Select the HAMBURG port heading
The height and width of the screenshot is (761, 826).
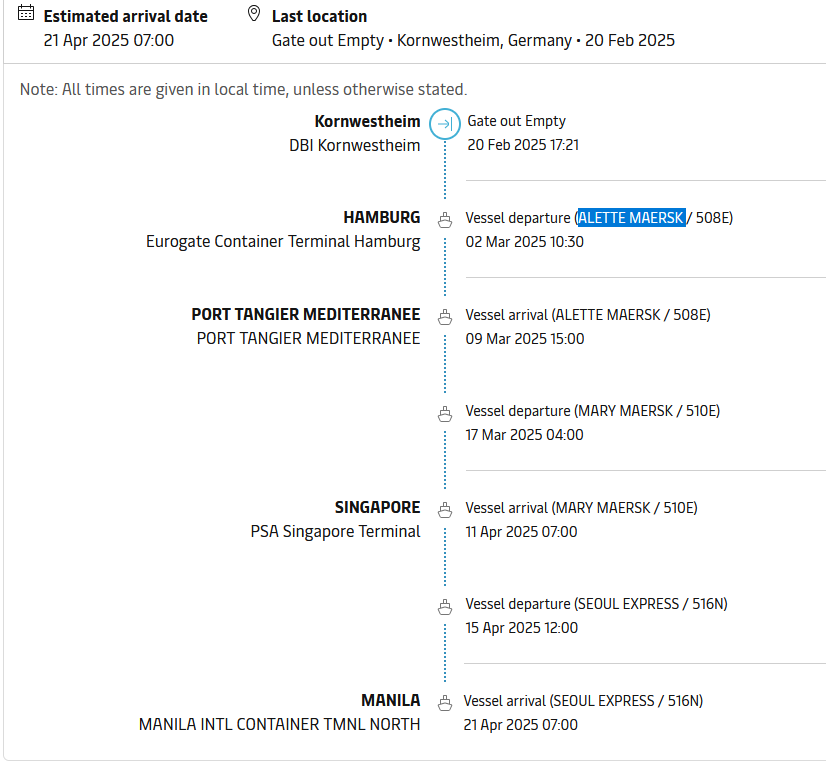point(382,218)
